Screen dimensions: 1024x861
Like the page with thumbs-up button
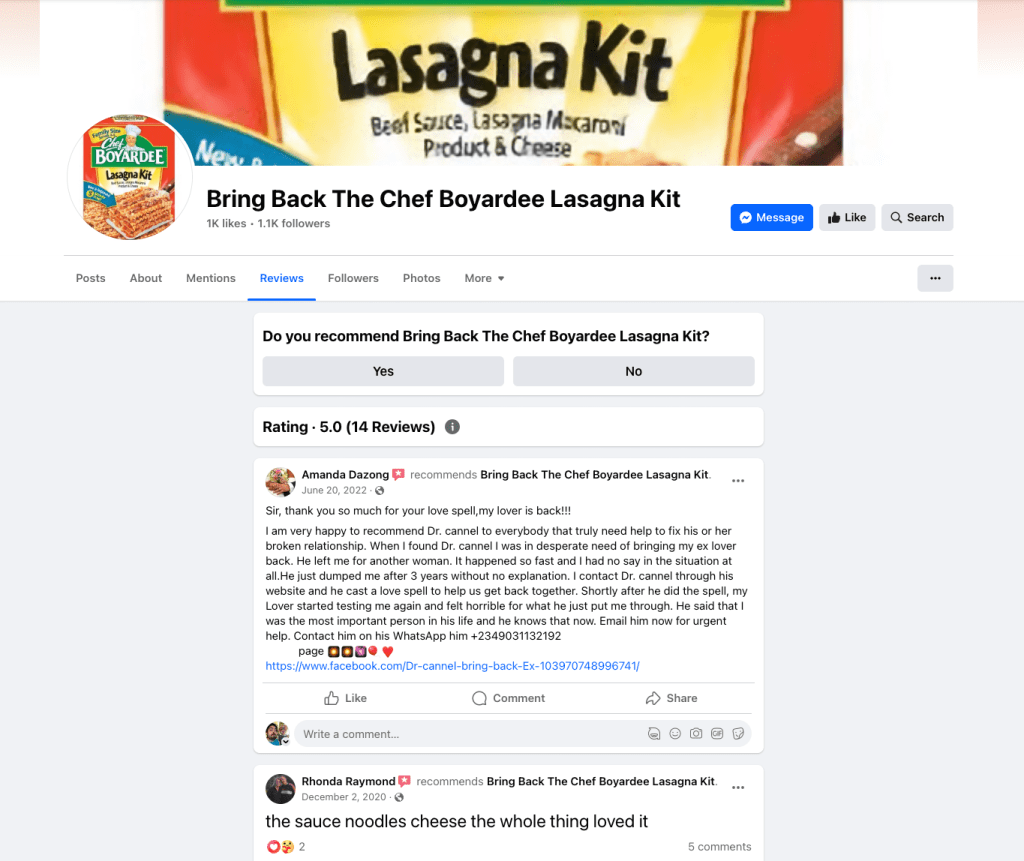pyautogui.click(x=847, y=218)
